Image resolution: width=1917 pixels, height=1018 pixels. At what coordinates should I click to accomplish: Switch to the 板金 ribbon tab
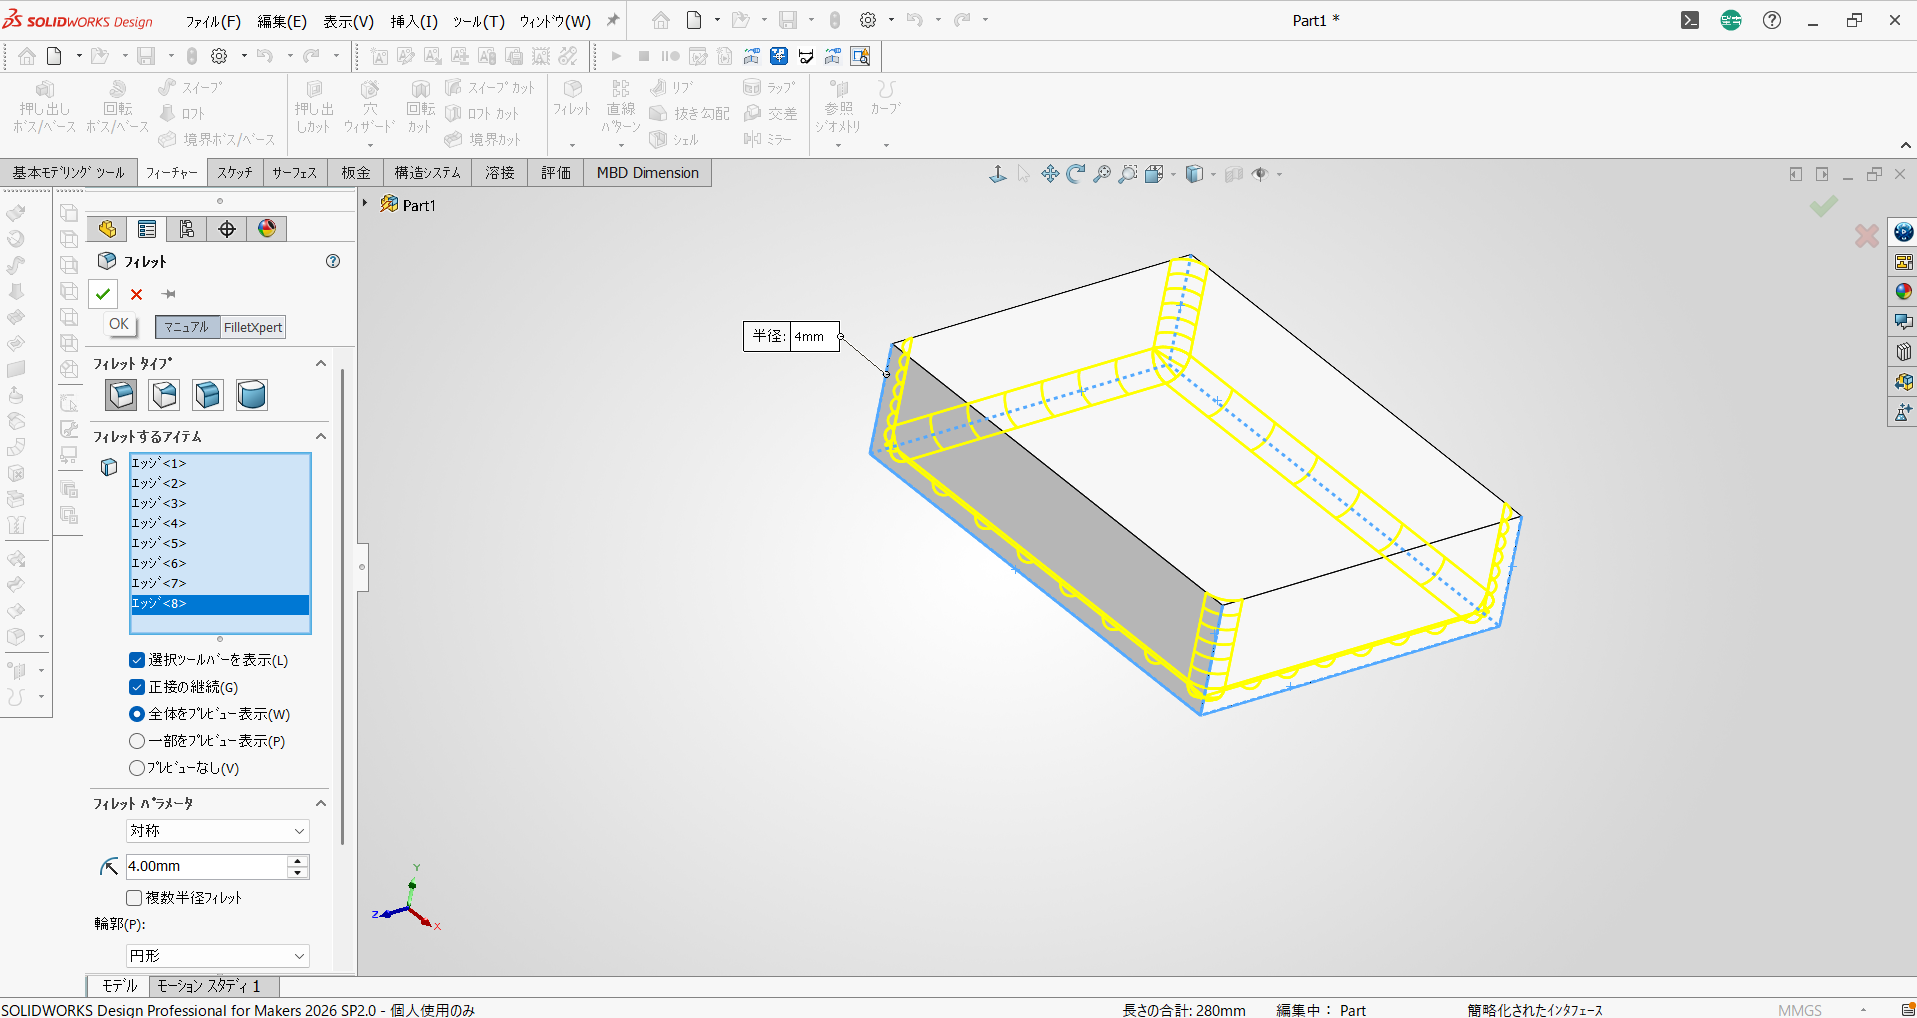coord(356,173)
